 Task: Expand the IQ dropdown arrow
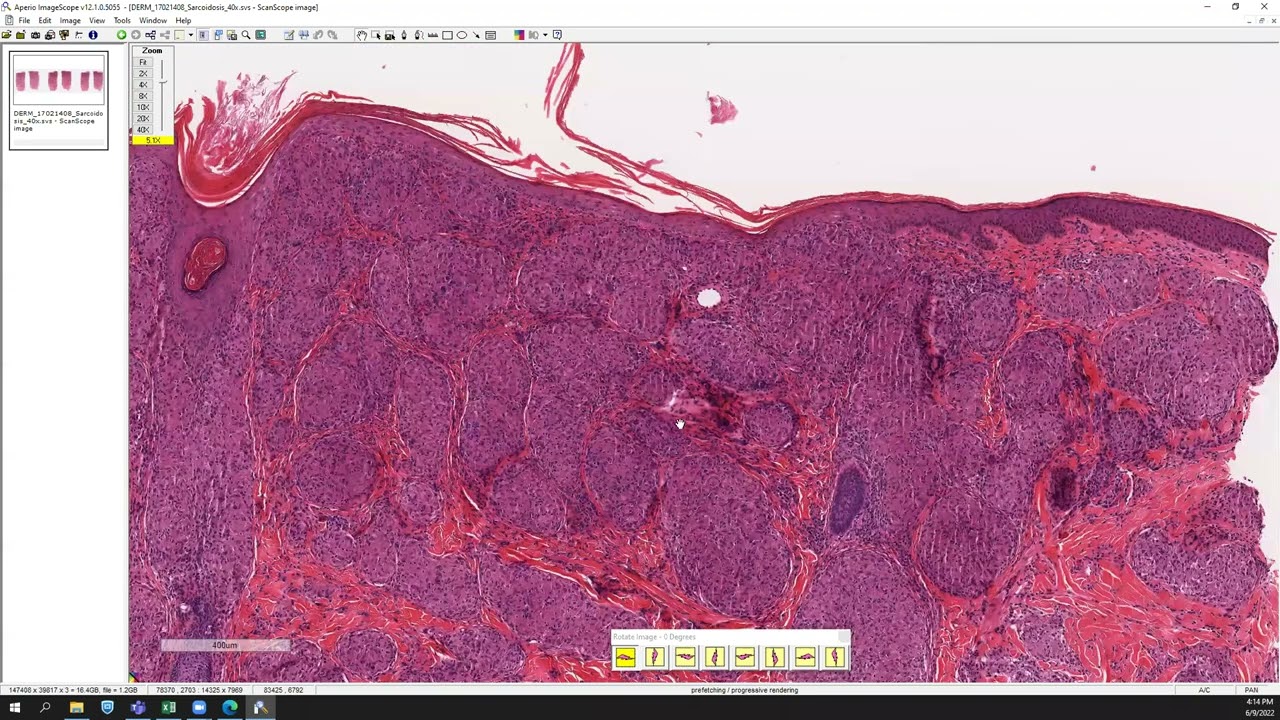click(x=545, y=35)
